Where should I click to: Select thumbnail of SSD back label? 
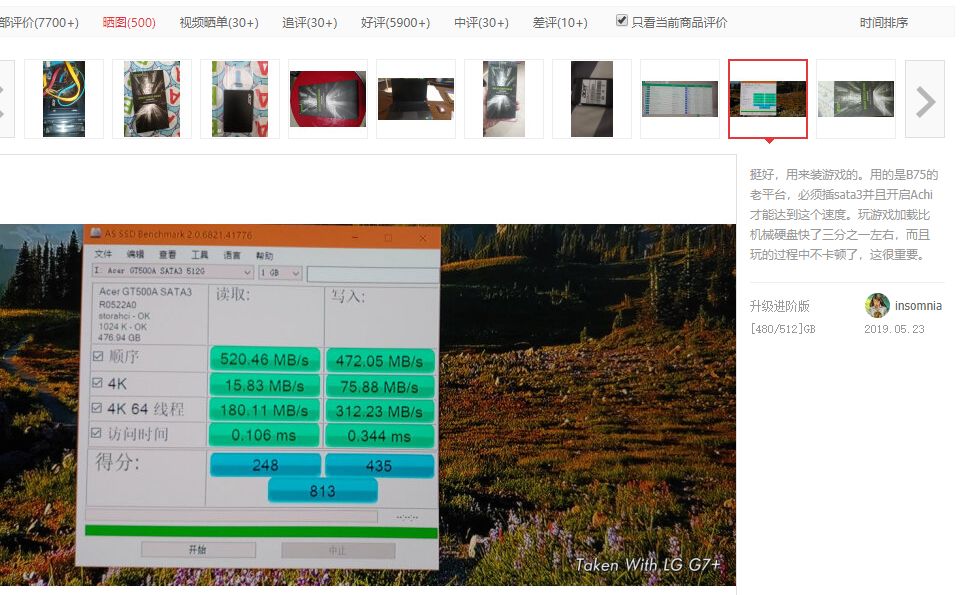click(x=591, y=99)
